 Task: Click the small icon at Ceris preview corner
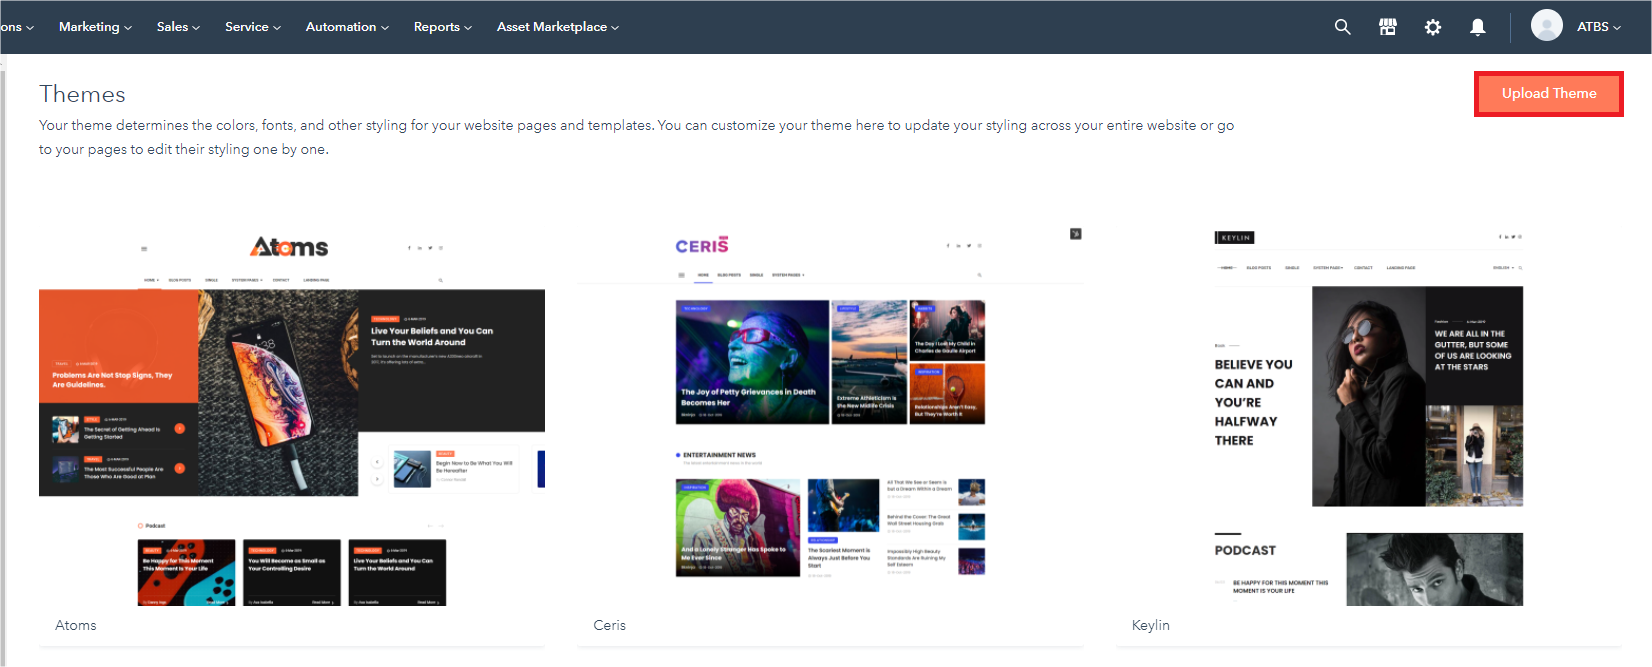click(1075, 234)
